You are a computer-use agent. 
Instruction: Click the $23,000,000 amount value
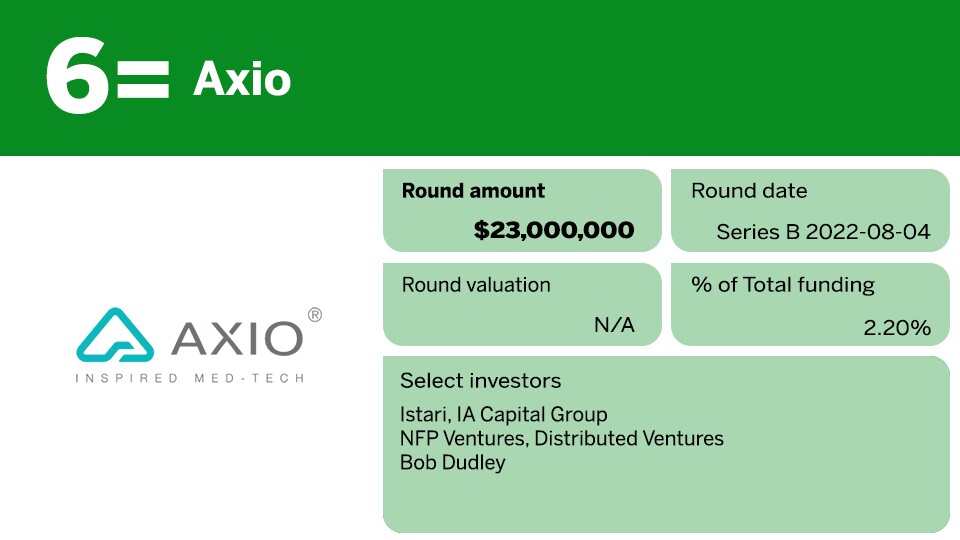[553, 230]
